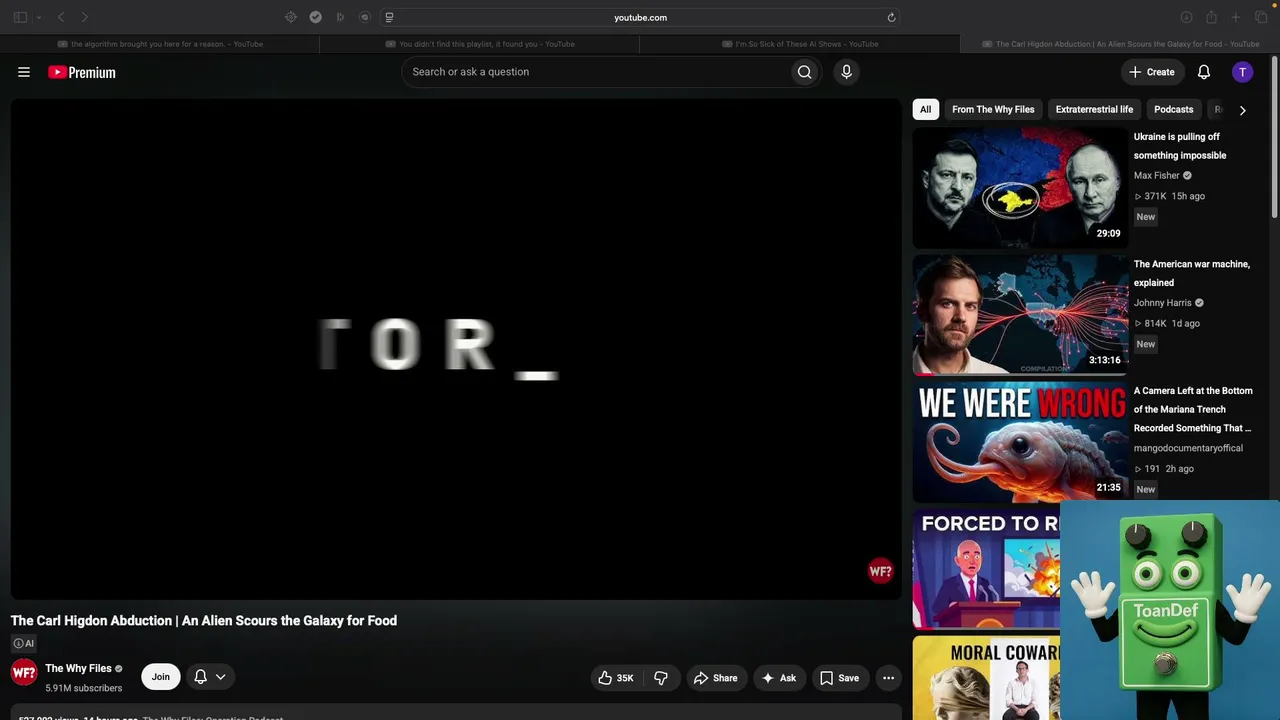Open The Why Files channel name link

[x=78, y=668]
